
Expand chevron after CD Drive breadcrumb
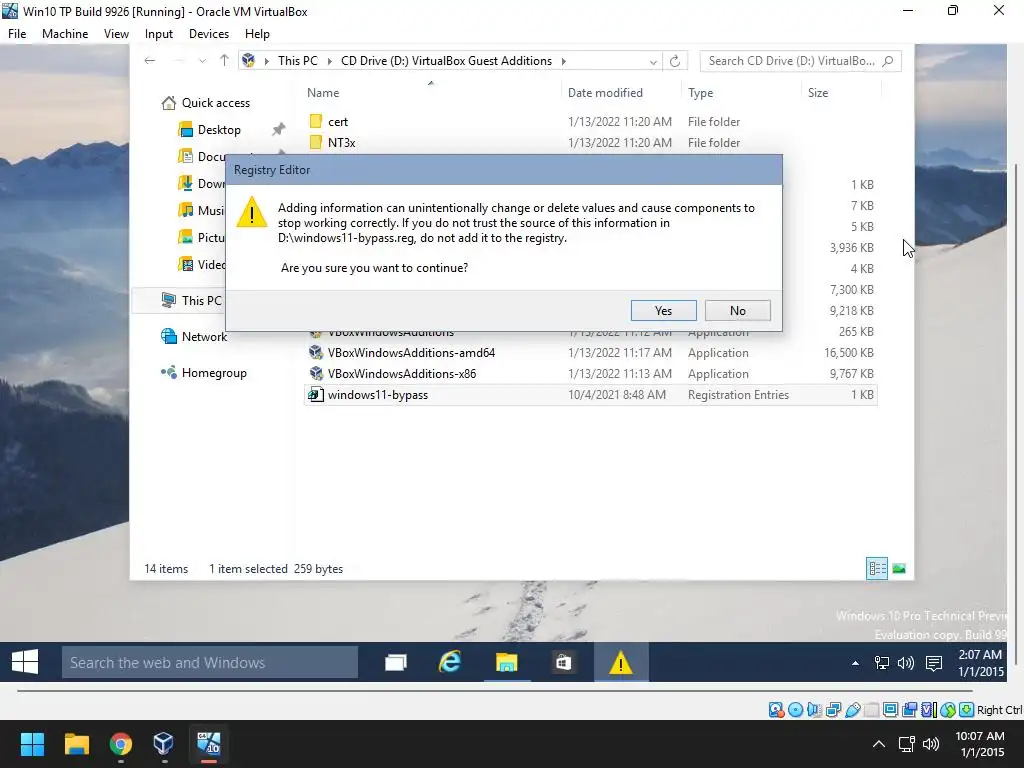coord(564,61)
